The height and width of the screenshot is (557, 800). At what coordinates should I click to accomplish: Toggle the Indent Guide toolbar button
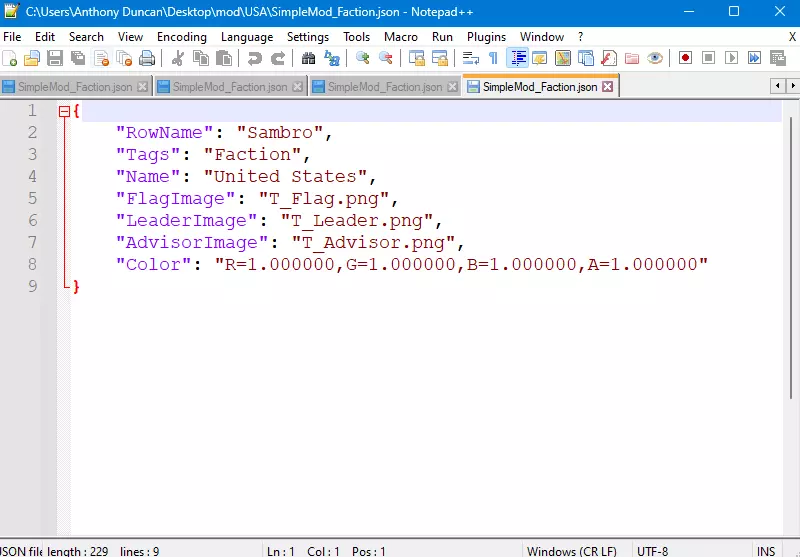[518, 59]
